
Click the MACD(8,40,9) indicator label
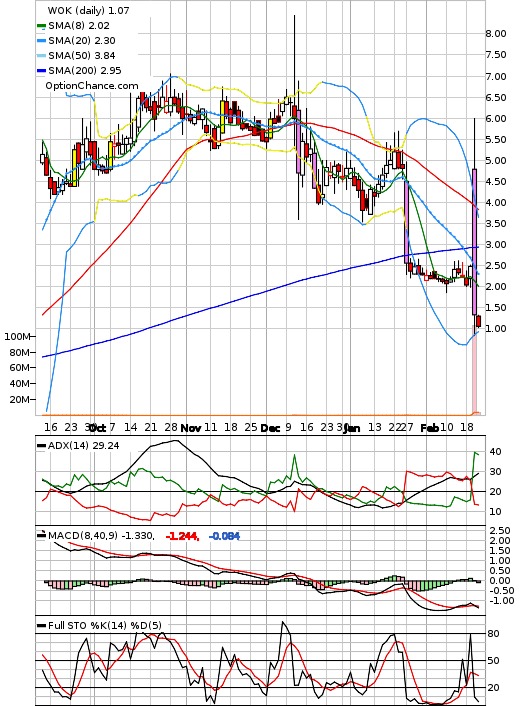pos(83,536)
